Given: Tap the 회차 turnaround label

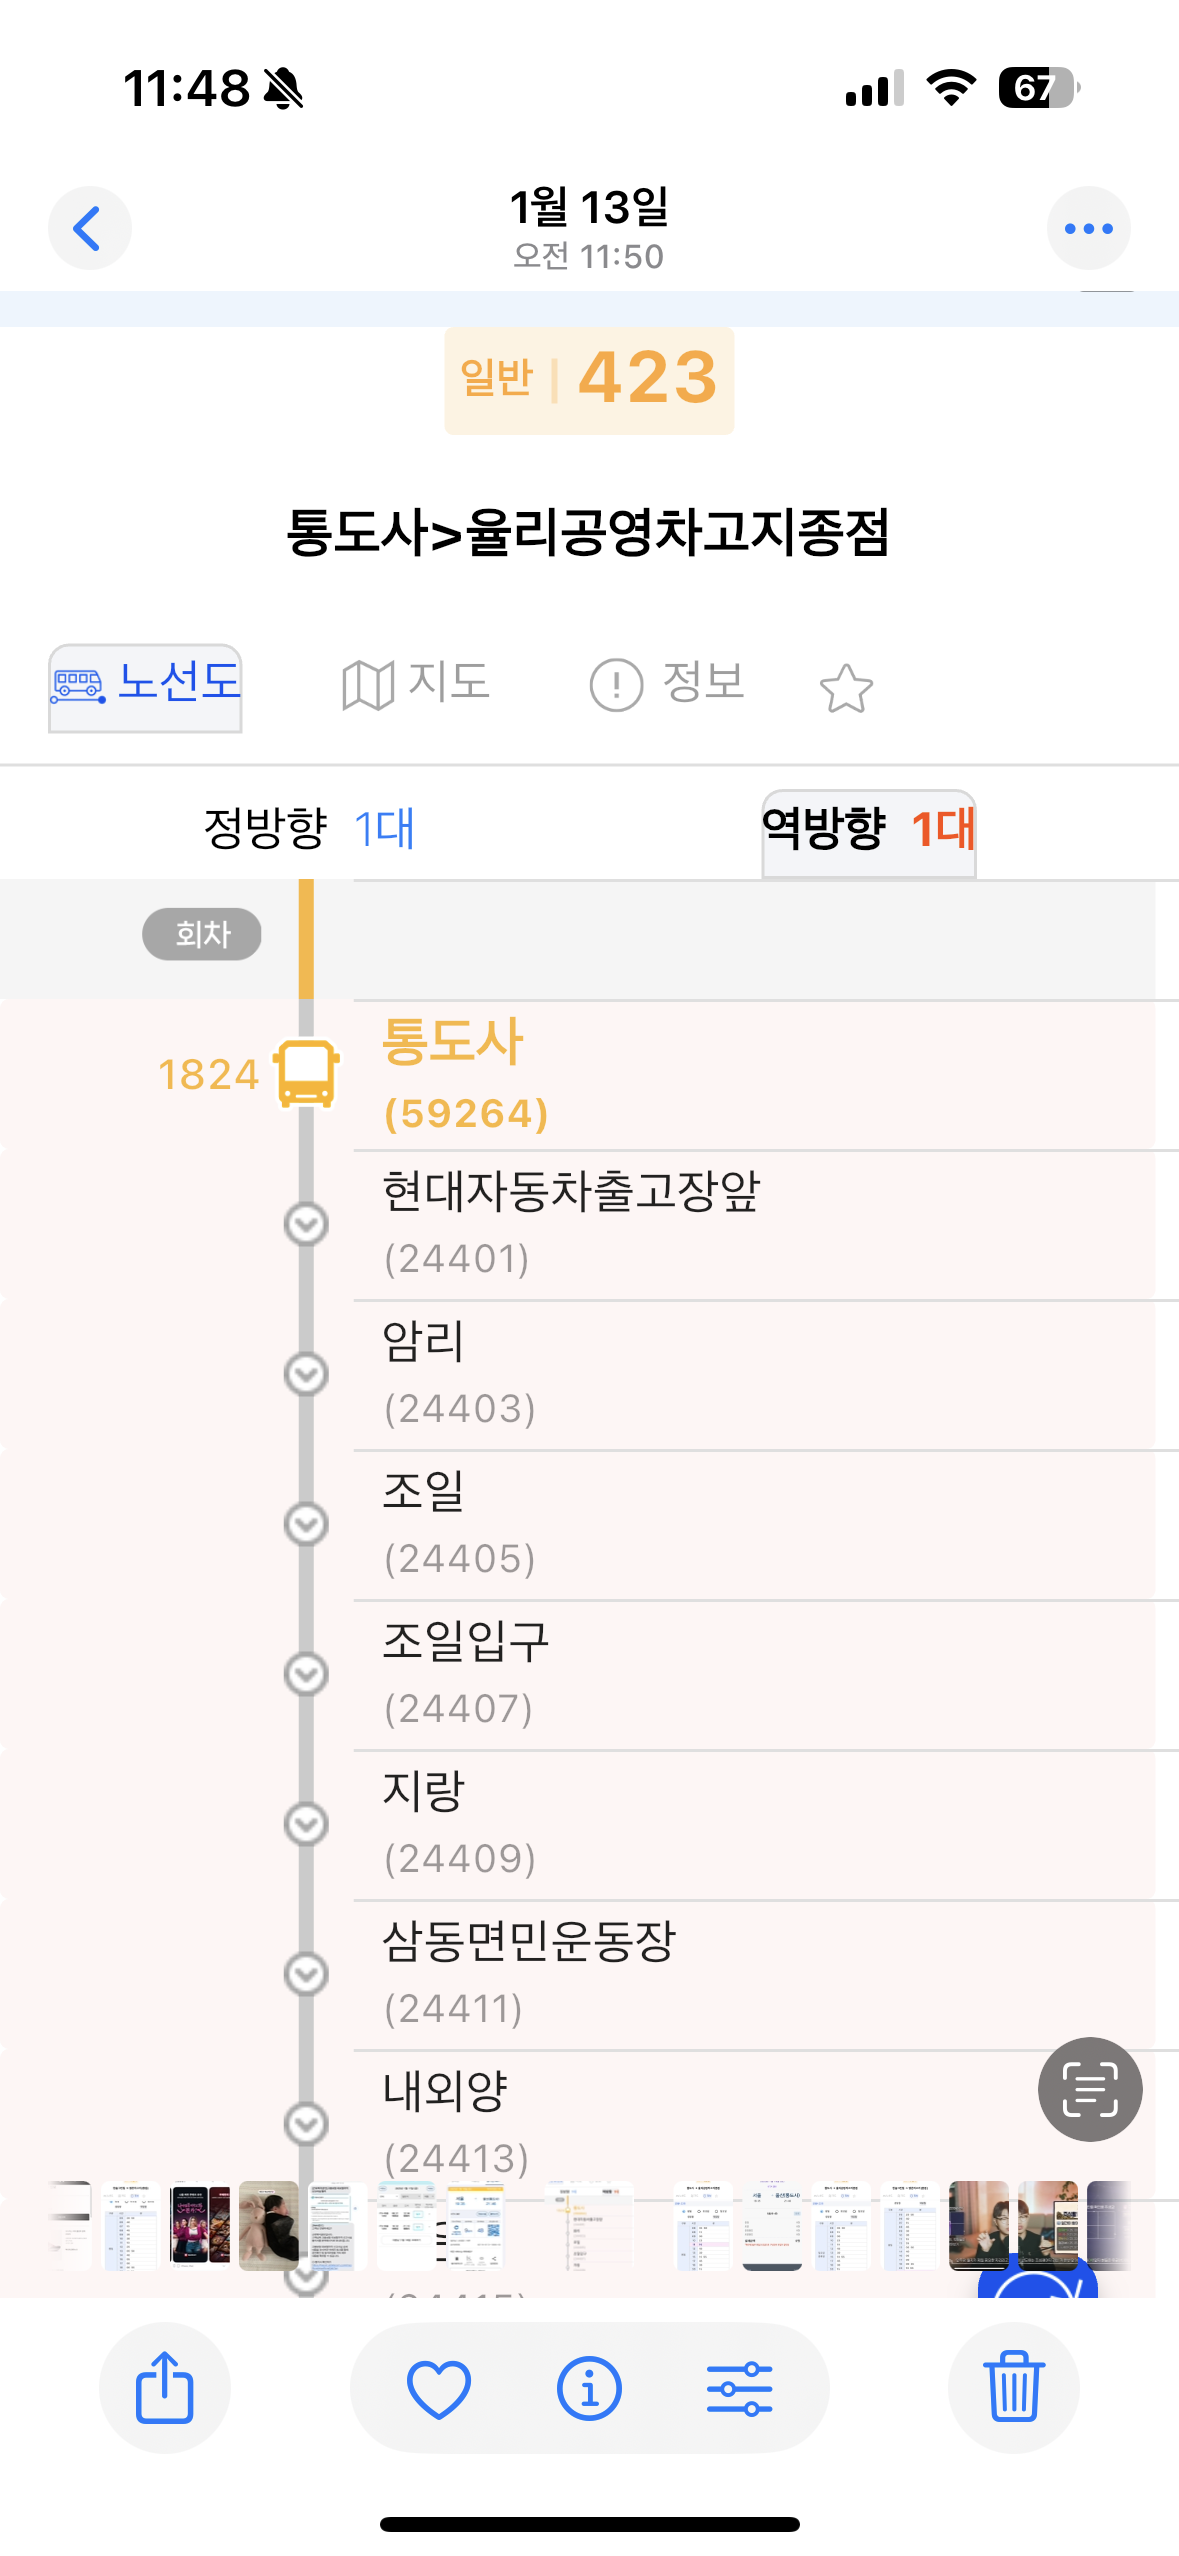Looking at the screenshot, I should (x=202, y=934).
